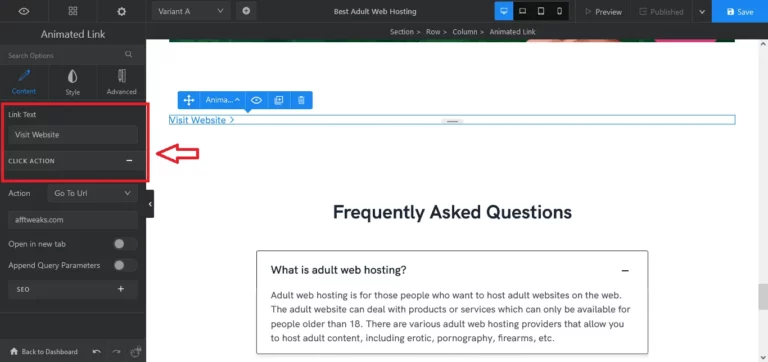The image size is (768, 362).
Task: Switch to mobile device view
Action: (x=559, y=11)
